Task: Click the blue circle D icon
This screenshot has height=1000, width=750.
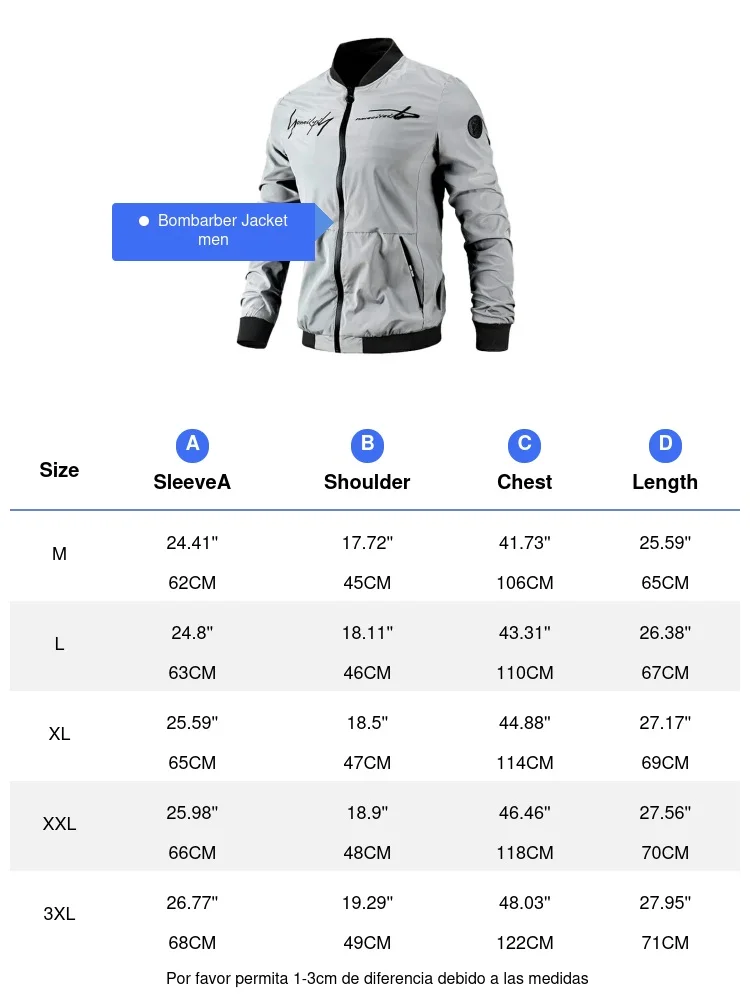Action: 665,445
